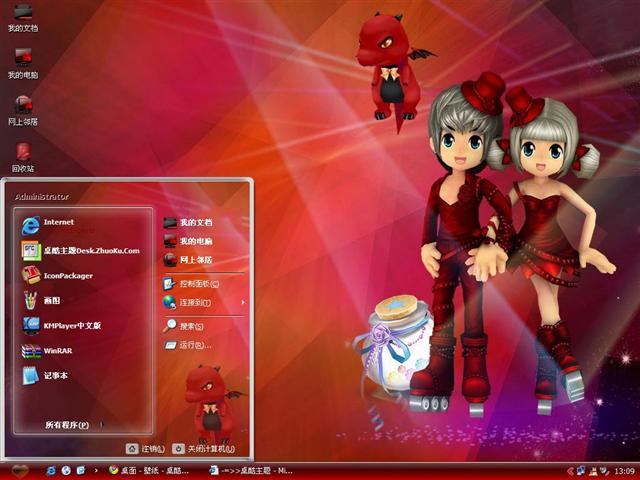Expand 连接到(T) submenu

[x=204, y=302]
